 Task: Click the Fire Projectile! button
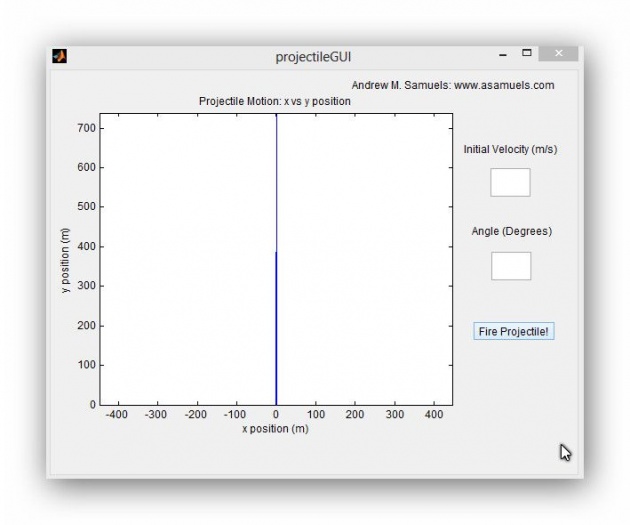tap(513, 331)
